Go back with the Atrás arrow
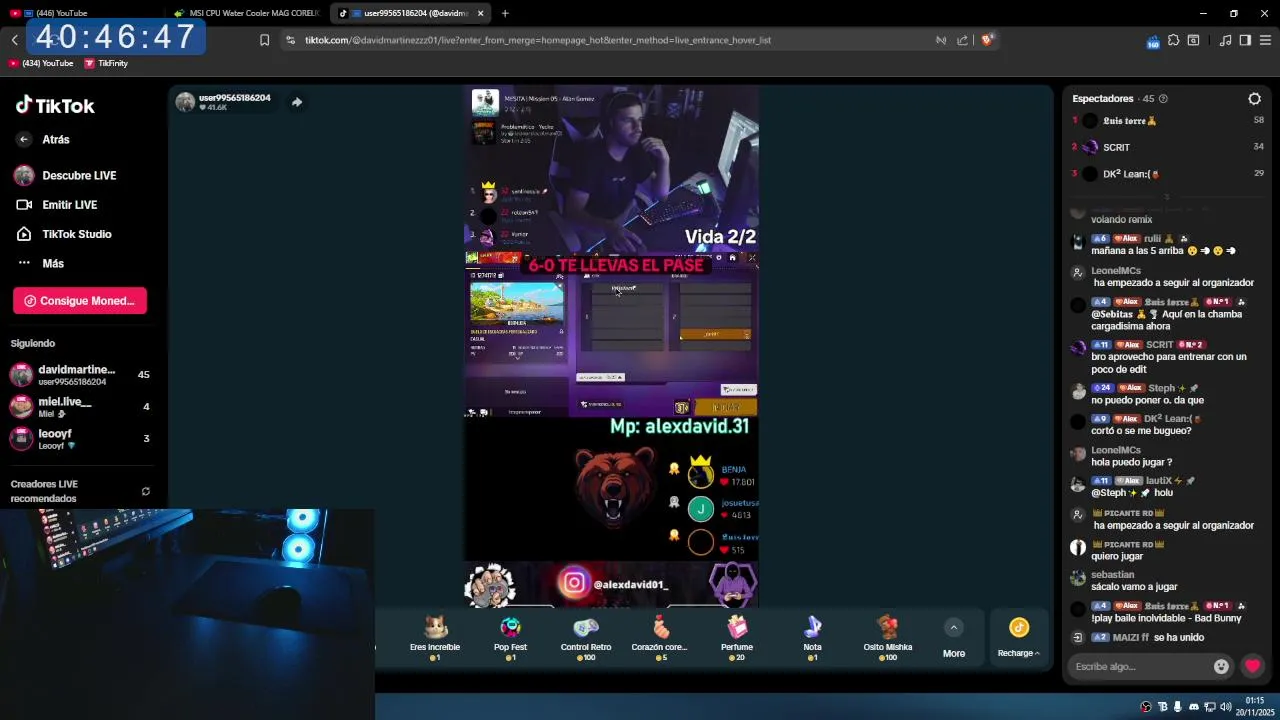Screen dimensions: 1280x720 24,140
